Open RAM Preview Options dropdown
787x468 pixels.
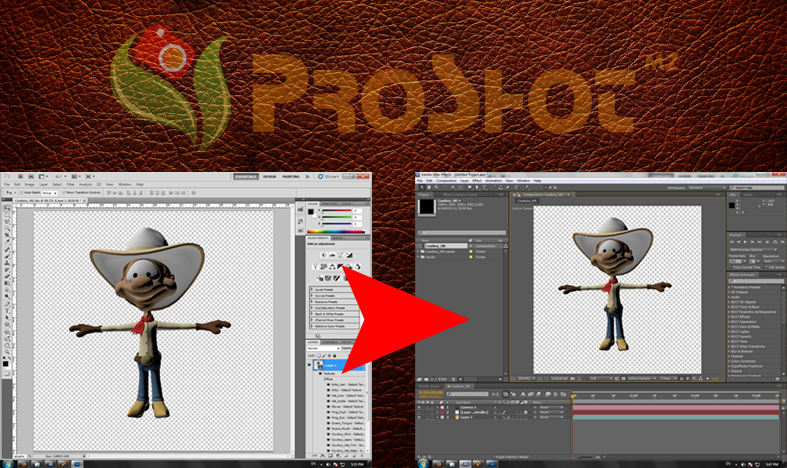click(x=753, y=250)
